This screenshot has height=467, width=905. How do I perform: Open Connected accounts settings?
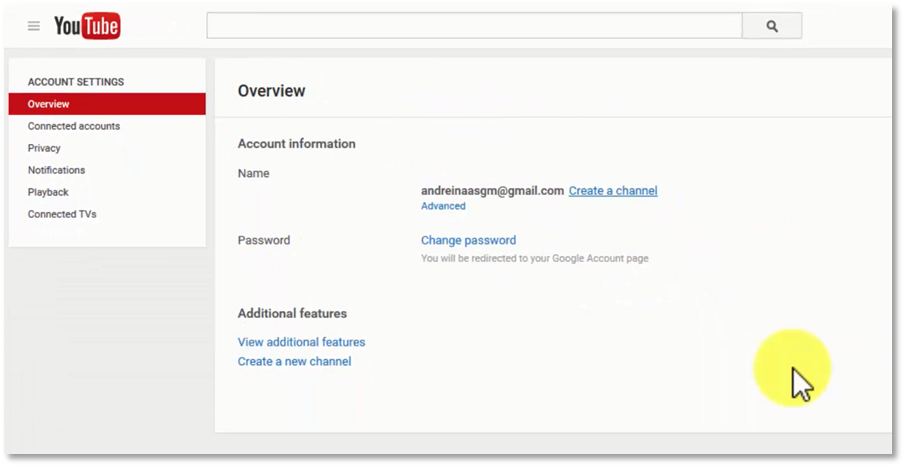click(74, 126)
